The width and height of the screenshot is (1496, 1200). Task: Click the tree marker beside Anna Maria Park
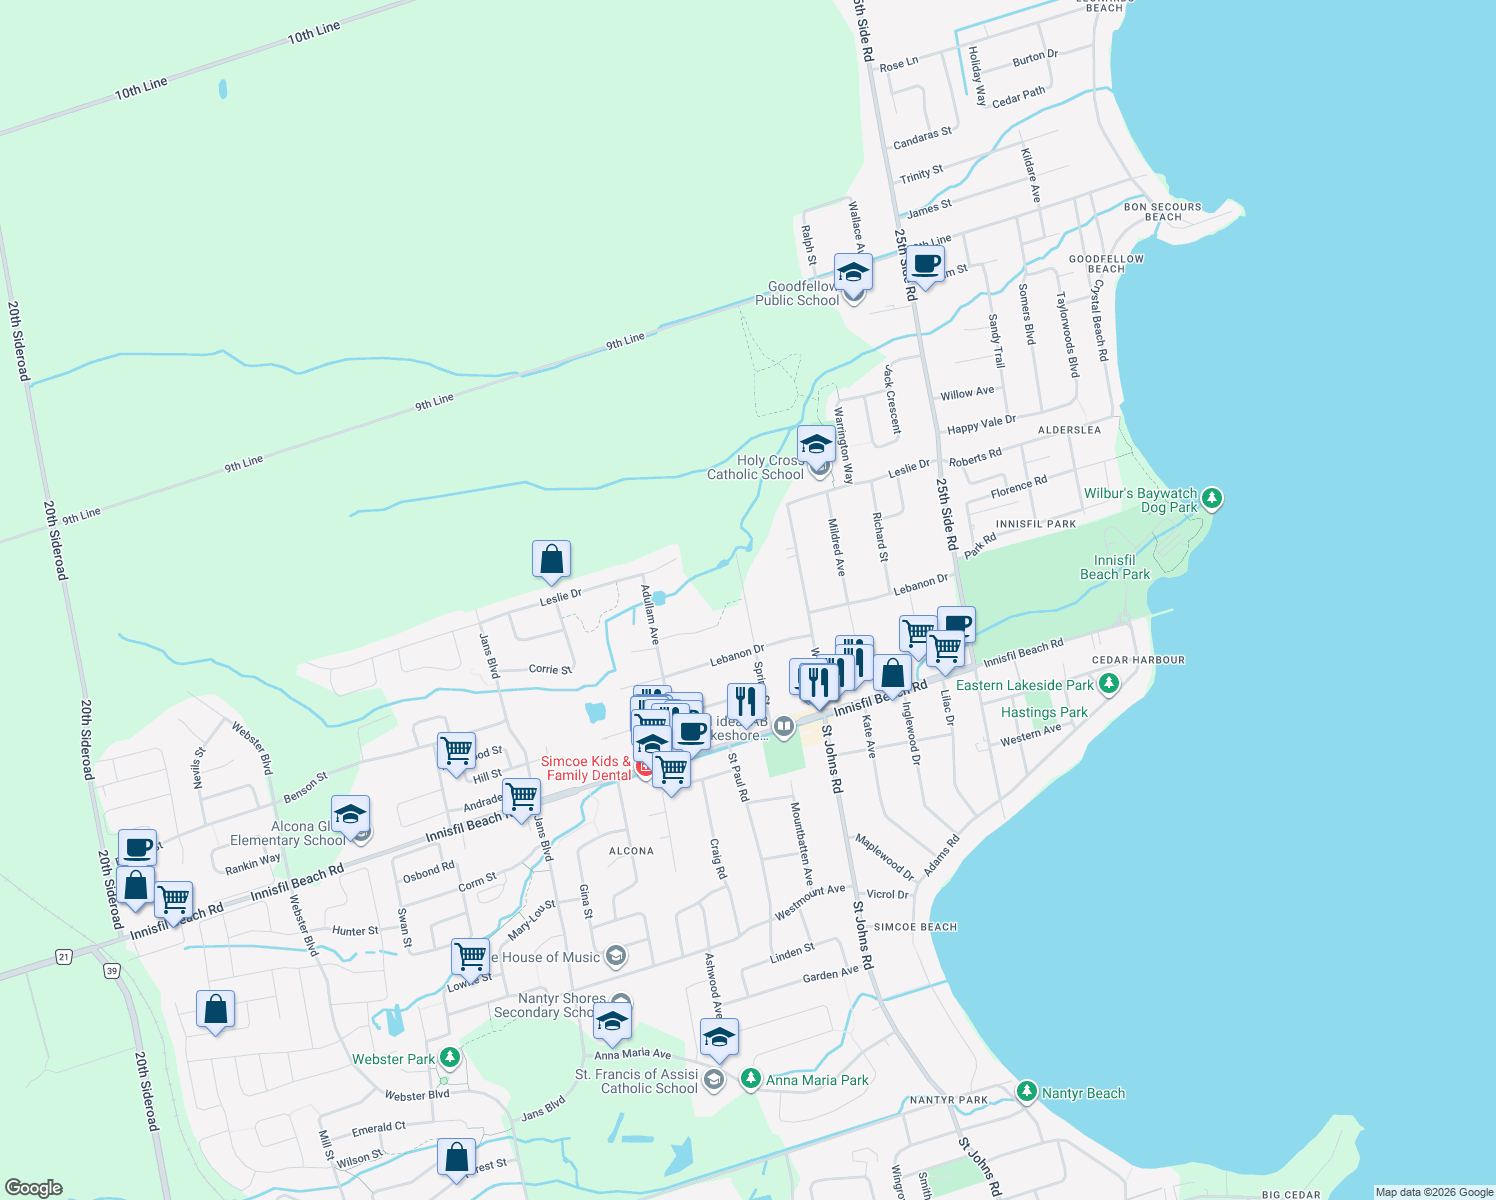click(750, 1078)
